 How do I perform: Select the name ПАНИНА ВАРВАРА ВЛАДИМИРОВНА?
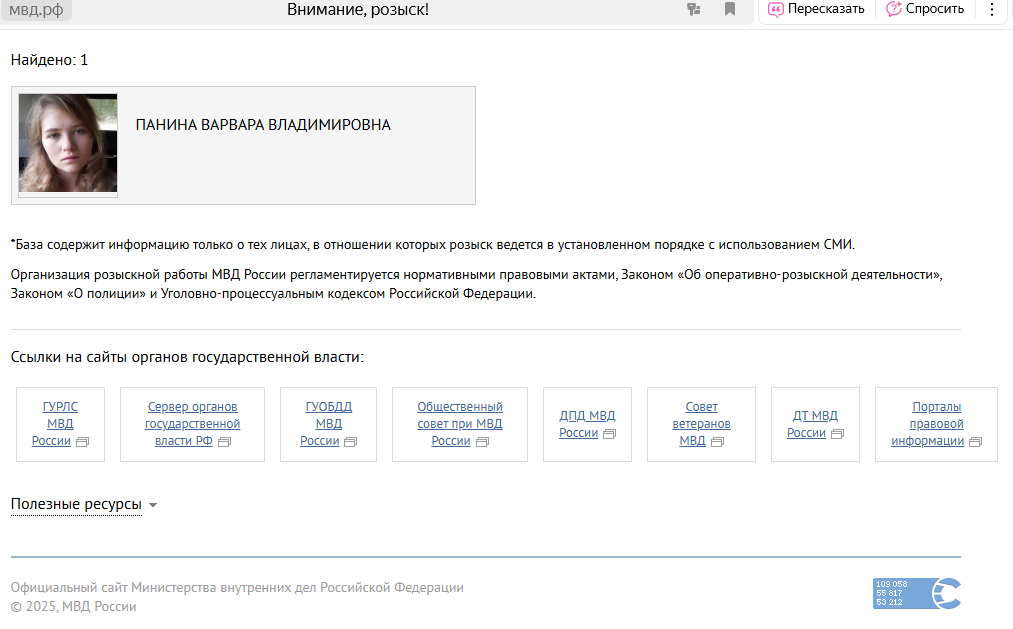263,125
